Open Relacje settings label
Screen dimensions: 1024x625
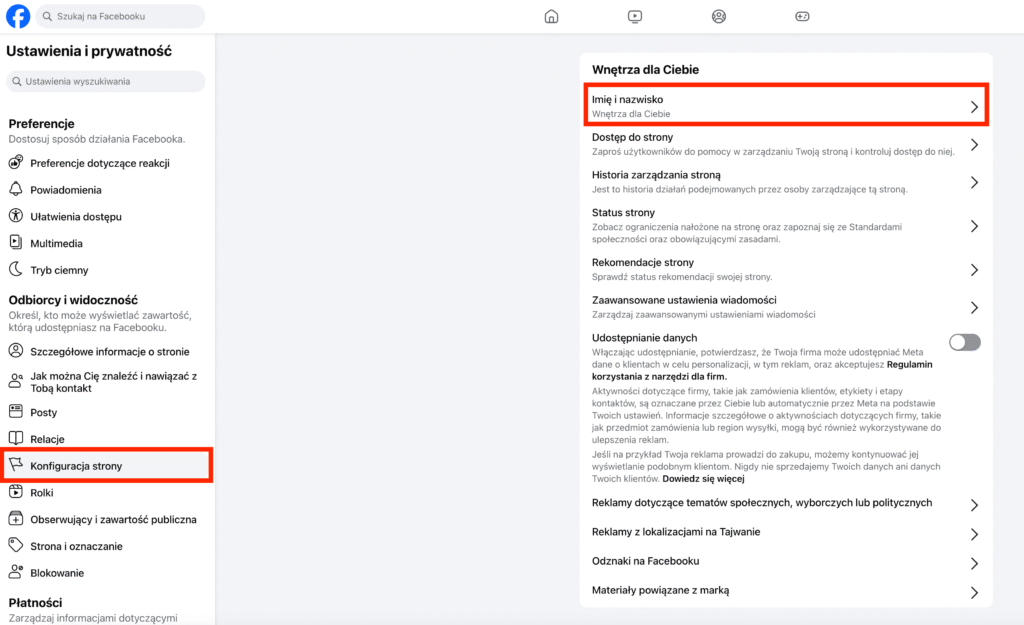(47, 439)
